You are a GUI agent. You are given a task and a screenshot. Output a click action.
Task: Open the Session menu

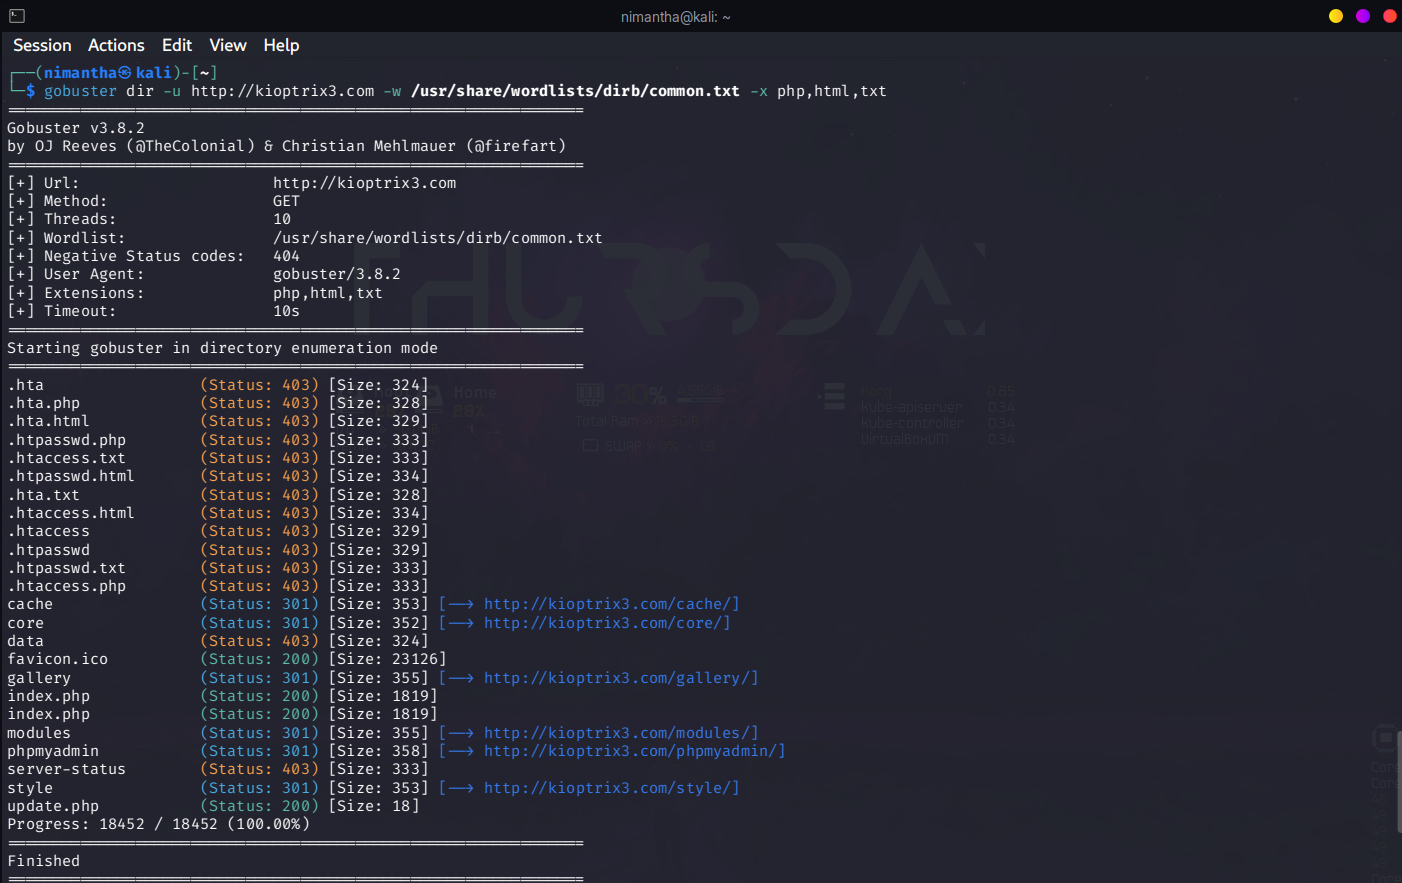pos(42,45)
